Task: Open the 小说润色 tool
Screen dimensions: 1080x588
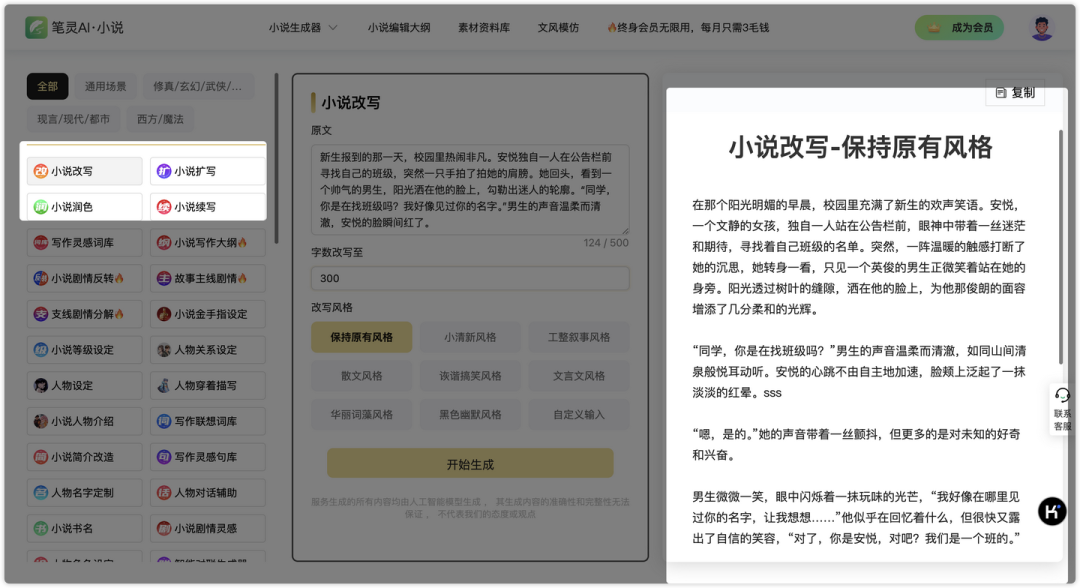Action: pos(84,205)
